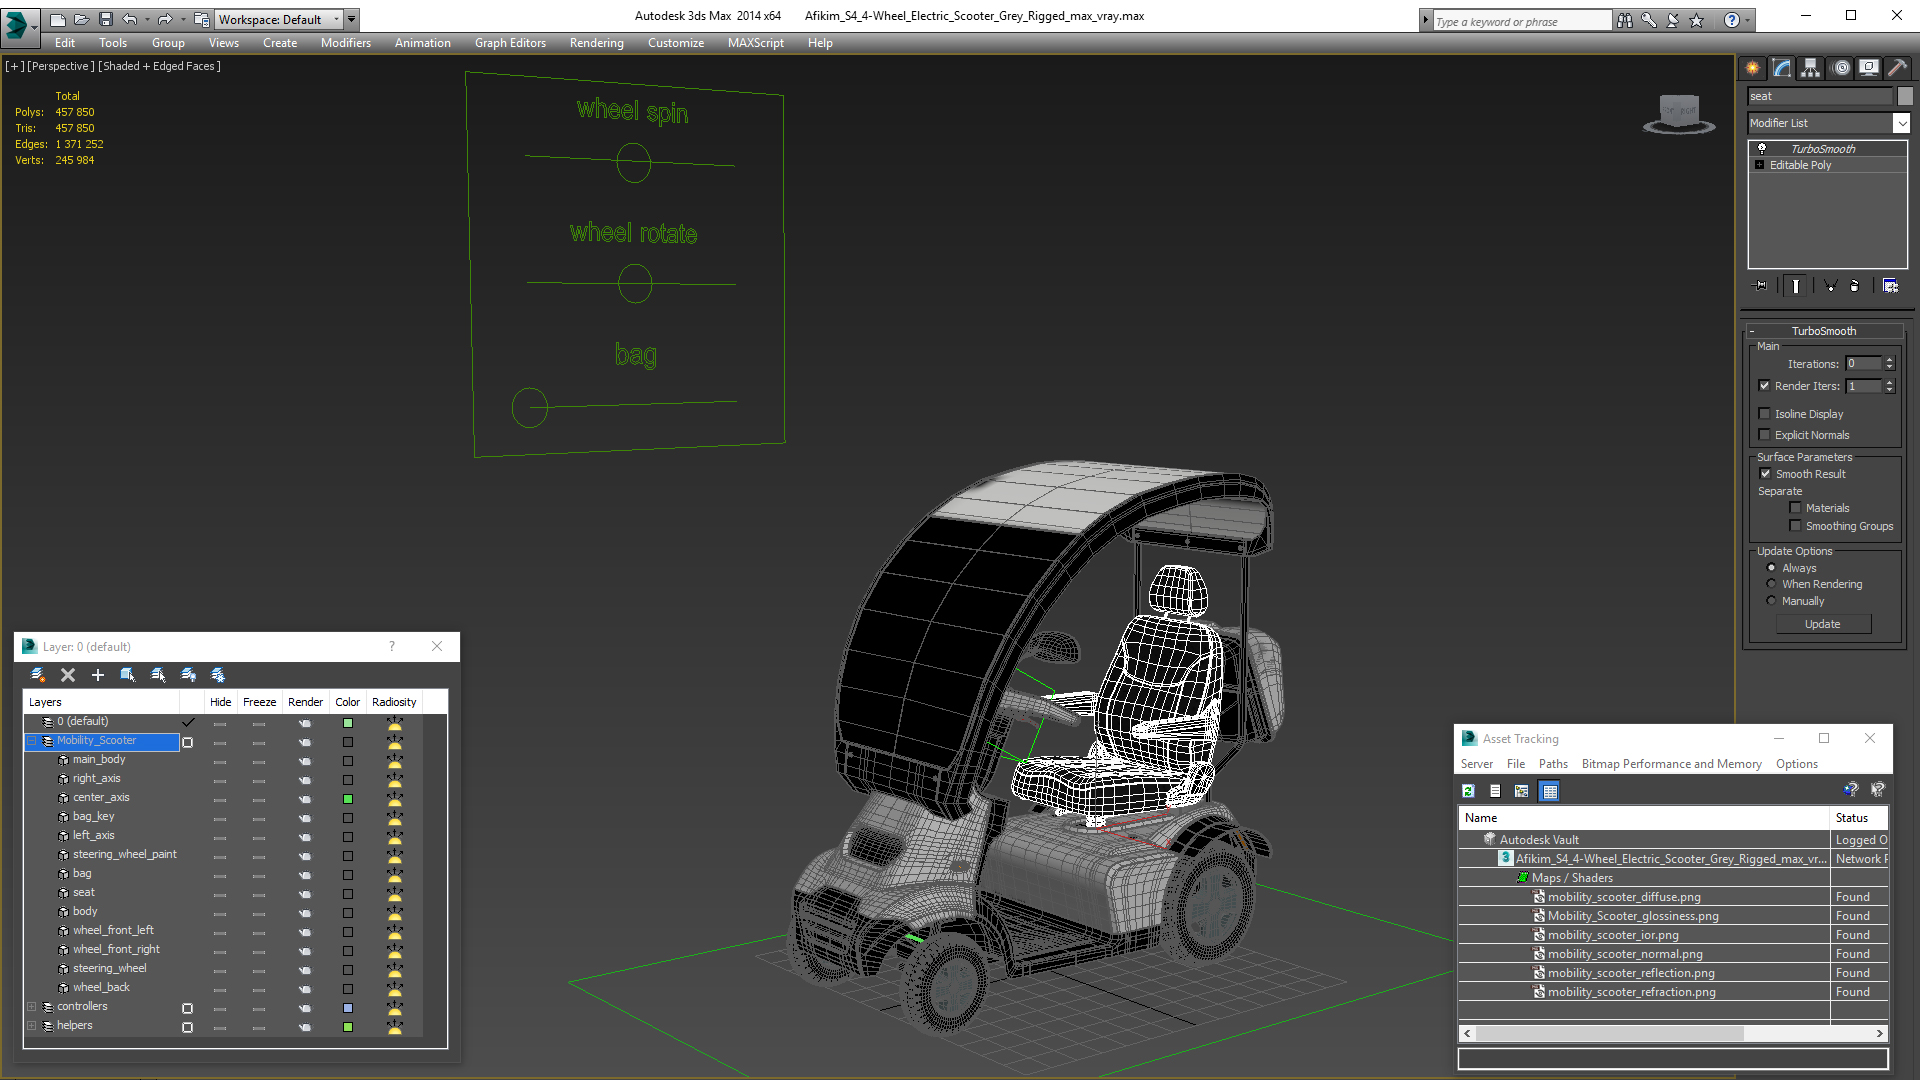Click the Status column header

[x=1859, y=818]
